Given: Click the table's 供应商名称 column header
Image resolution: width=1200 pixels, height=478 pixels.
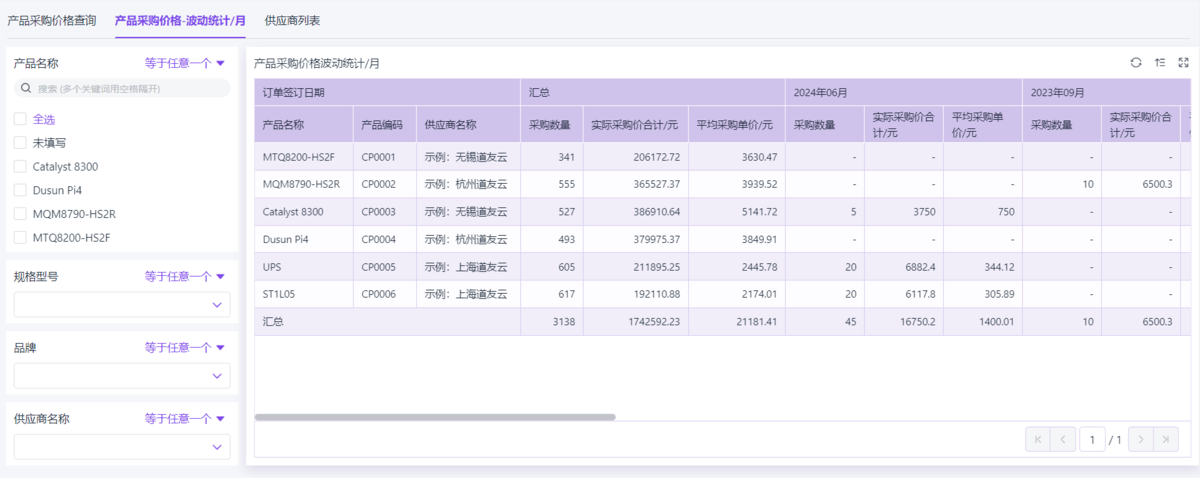Looking at the screenshot, I should [469, 125].
